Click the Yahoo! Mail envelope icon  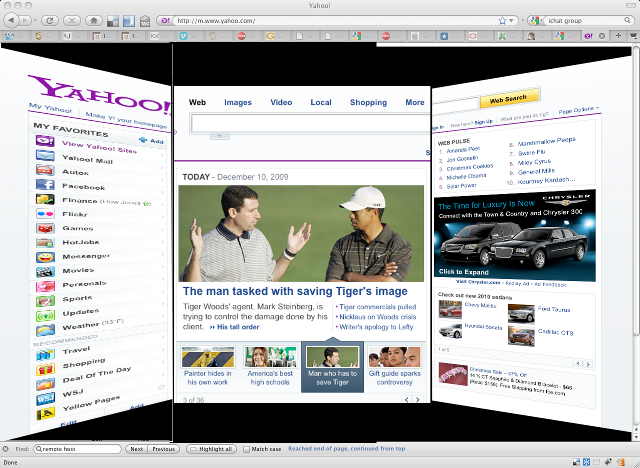pyautogui.click(x=45, y=155)
